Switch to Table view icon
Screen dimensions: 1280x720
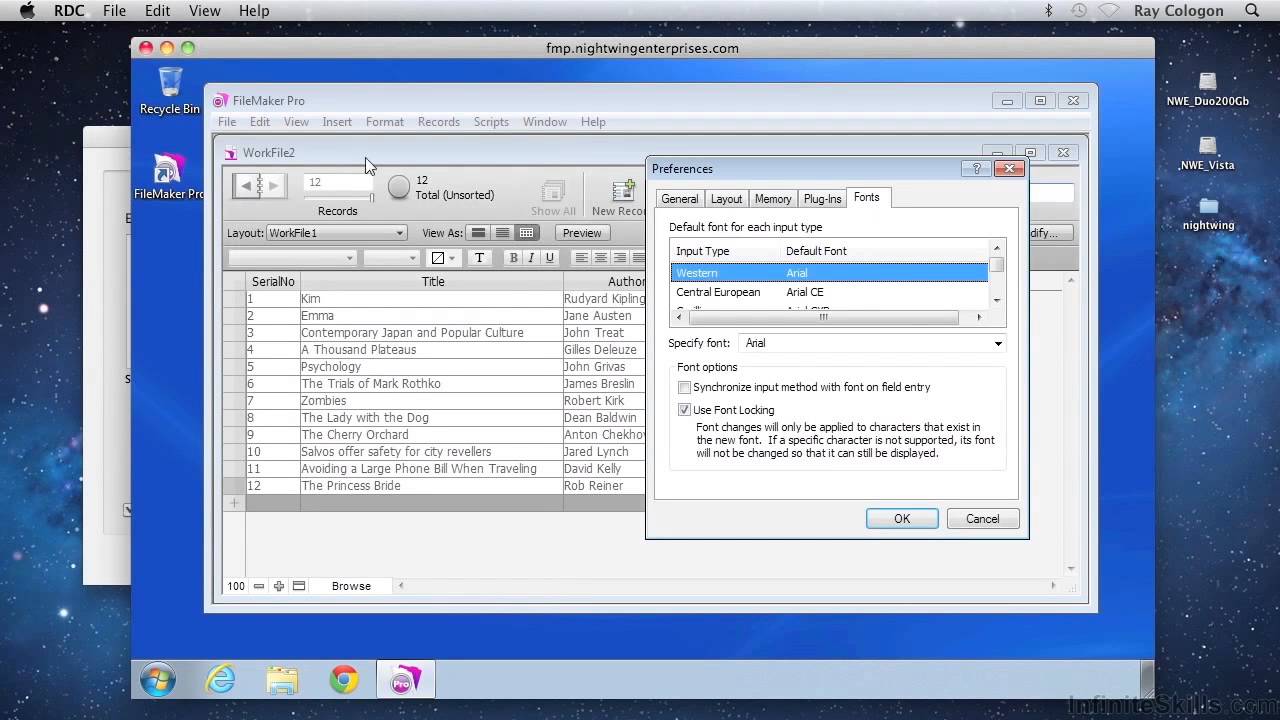click(527, 233)
